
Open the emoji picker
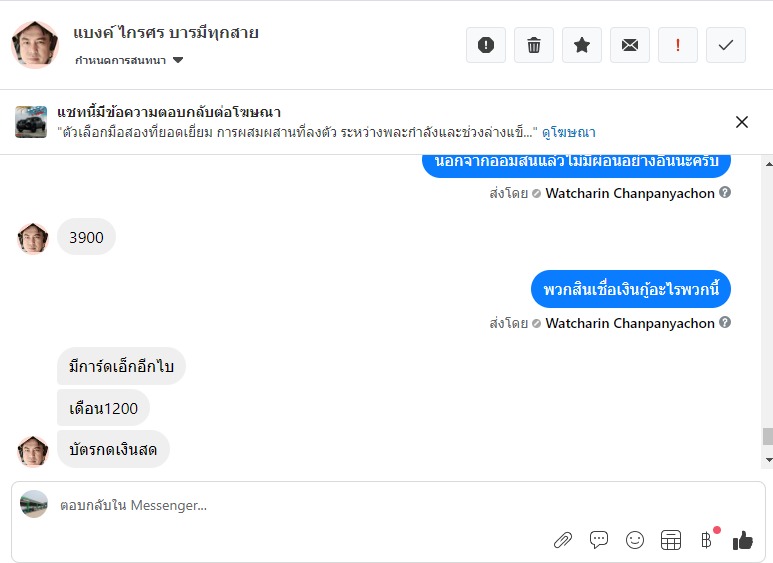pos(635,540)
